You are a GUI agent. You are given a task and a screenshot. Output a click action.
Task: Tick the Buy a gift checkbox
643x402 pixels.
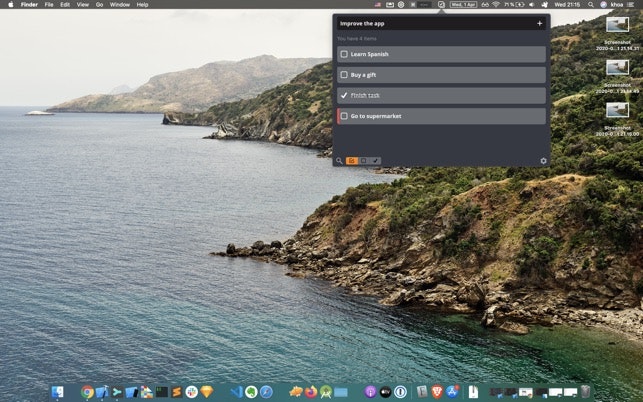click(x=344, y=75)
